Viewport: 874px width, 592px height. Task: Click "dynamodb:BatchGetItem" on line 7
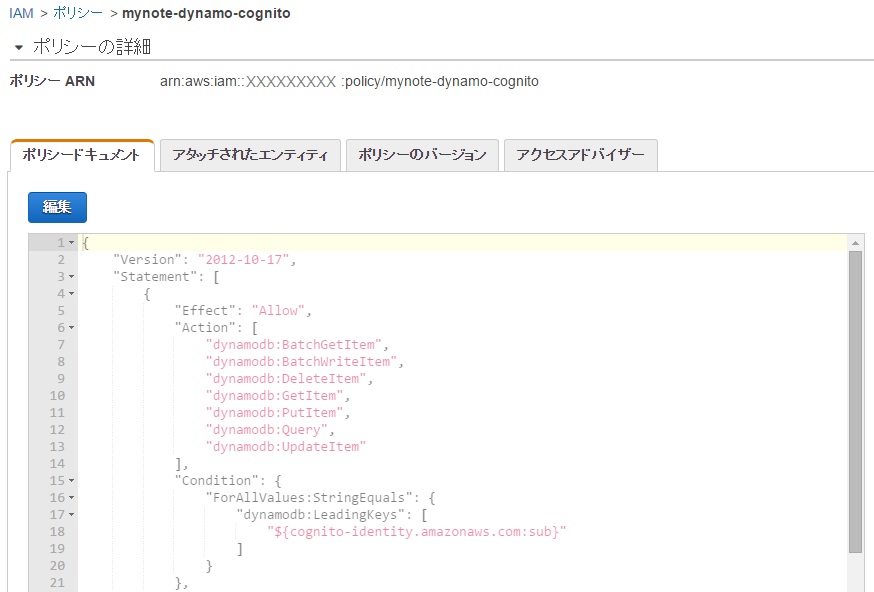point(293,344)
